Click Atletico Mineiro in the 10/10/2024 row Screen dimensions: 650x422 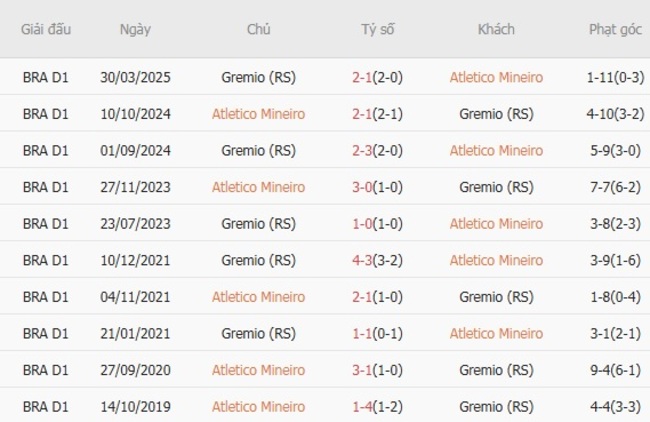(x=258, y=114)
